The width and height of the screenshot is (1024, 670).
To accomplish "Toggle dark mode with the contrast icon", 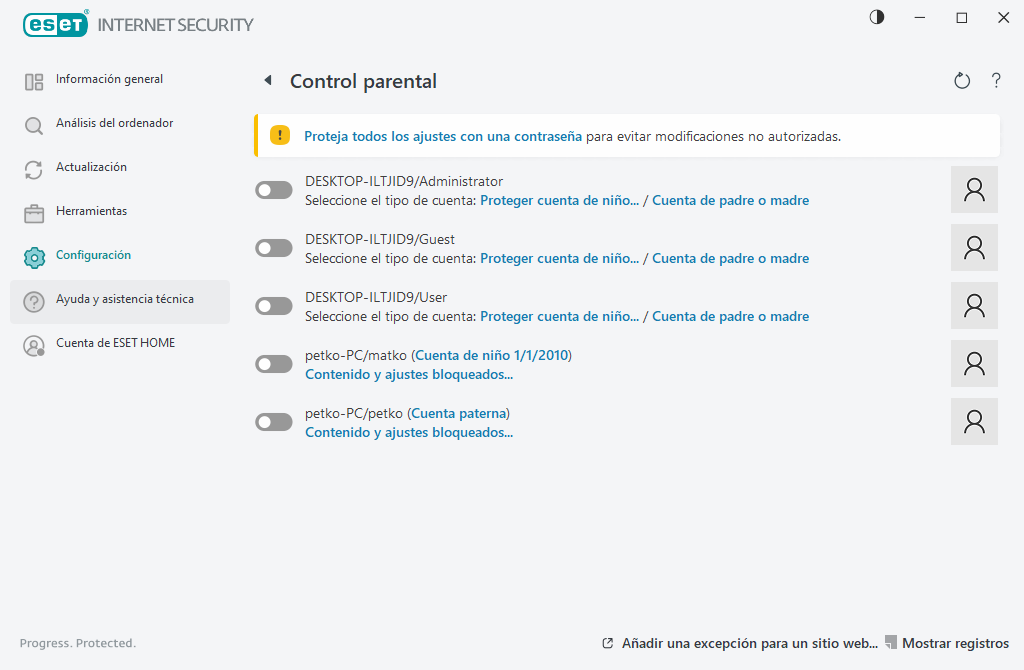I will pos(876,17).
